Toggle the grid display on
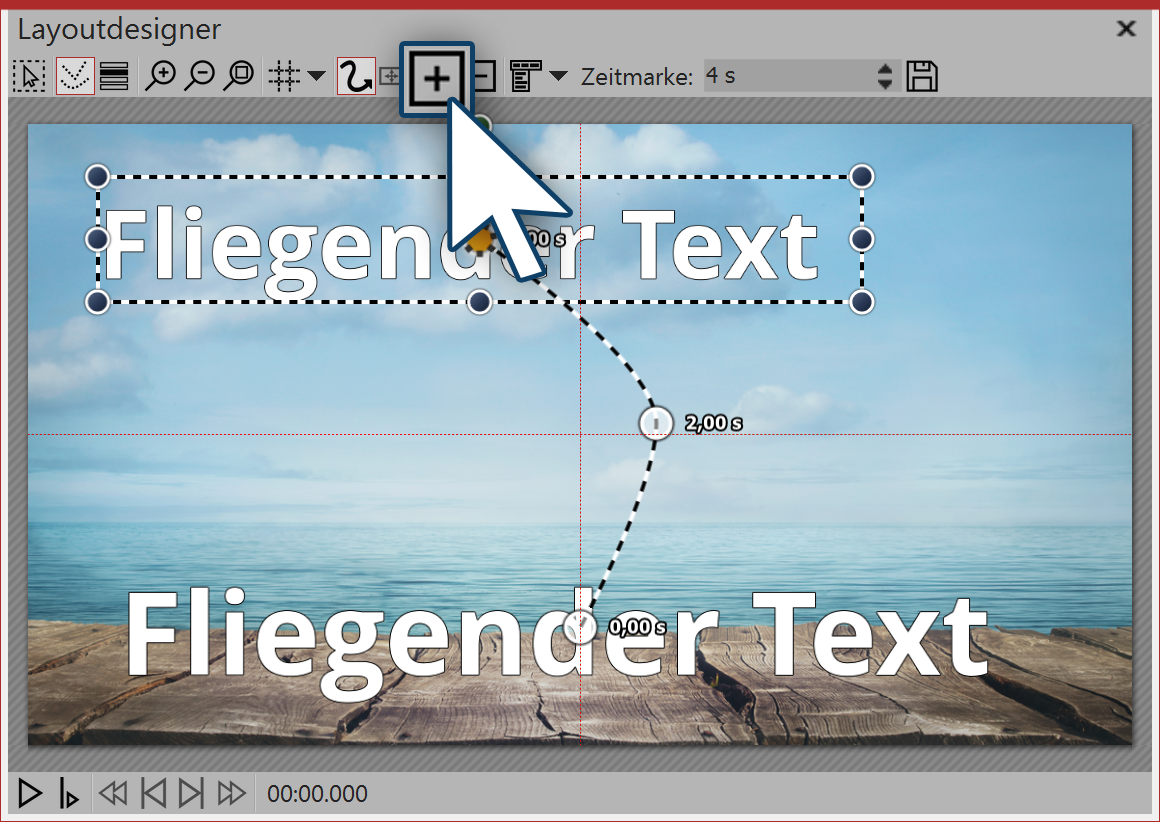The height and width of the screenshot is (822, 1160). (x=285, y=75)
